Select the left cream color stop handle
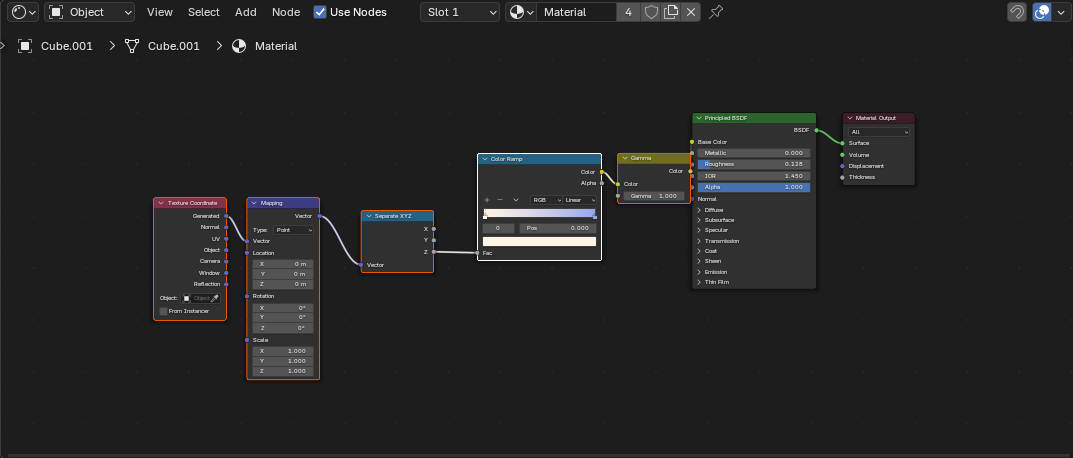Screen dimensions: 1073x458 (x=485, y=217)
